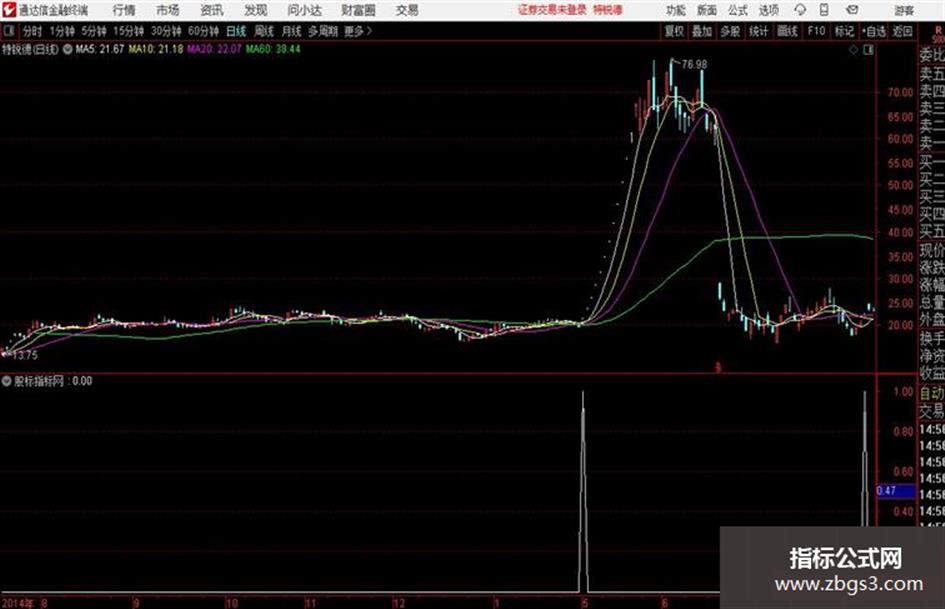Screen dimensions: 945x609
Task: Open the mail envelope icon
Action: coord(852,10)
